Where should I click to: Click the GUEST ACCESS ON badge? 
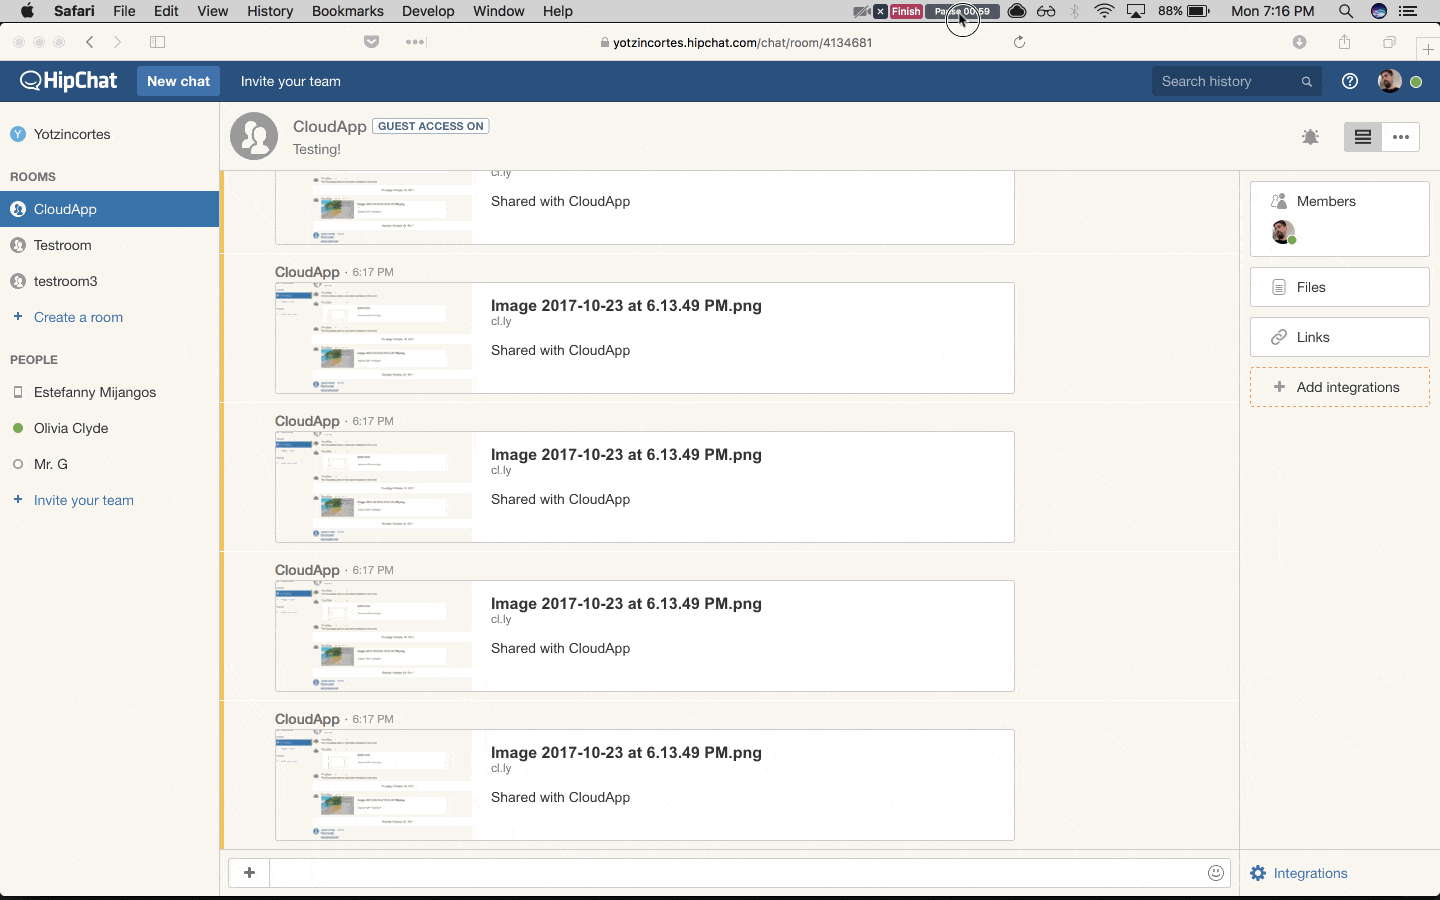[x=431, y=126]
